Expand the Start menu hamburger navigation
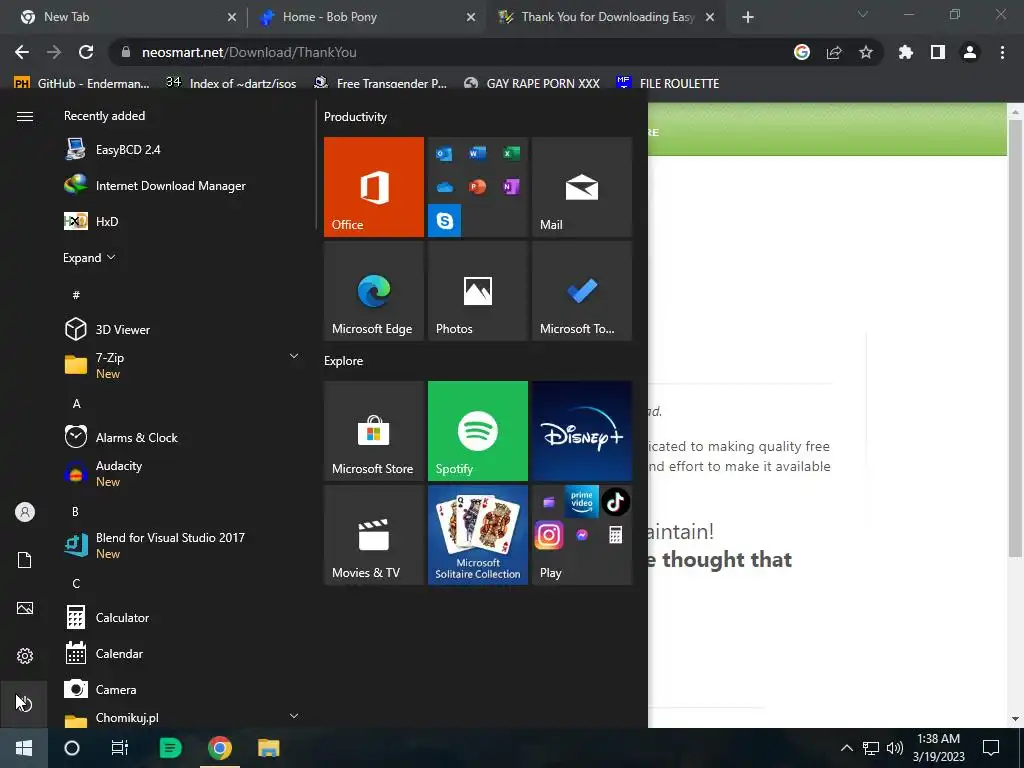Image resolution: width=1024 pixels, height=768 pixels. click(x=24, y=116)
